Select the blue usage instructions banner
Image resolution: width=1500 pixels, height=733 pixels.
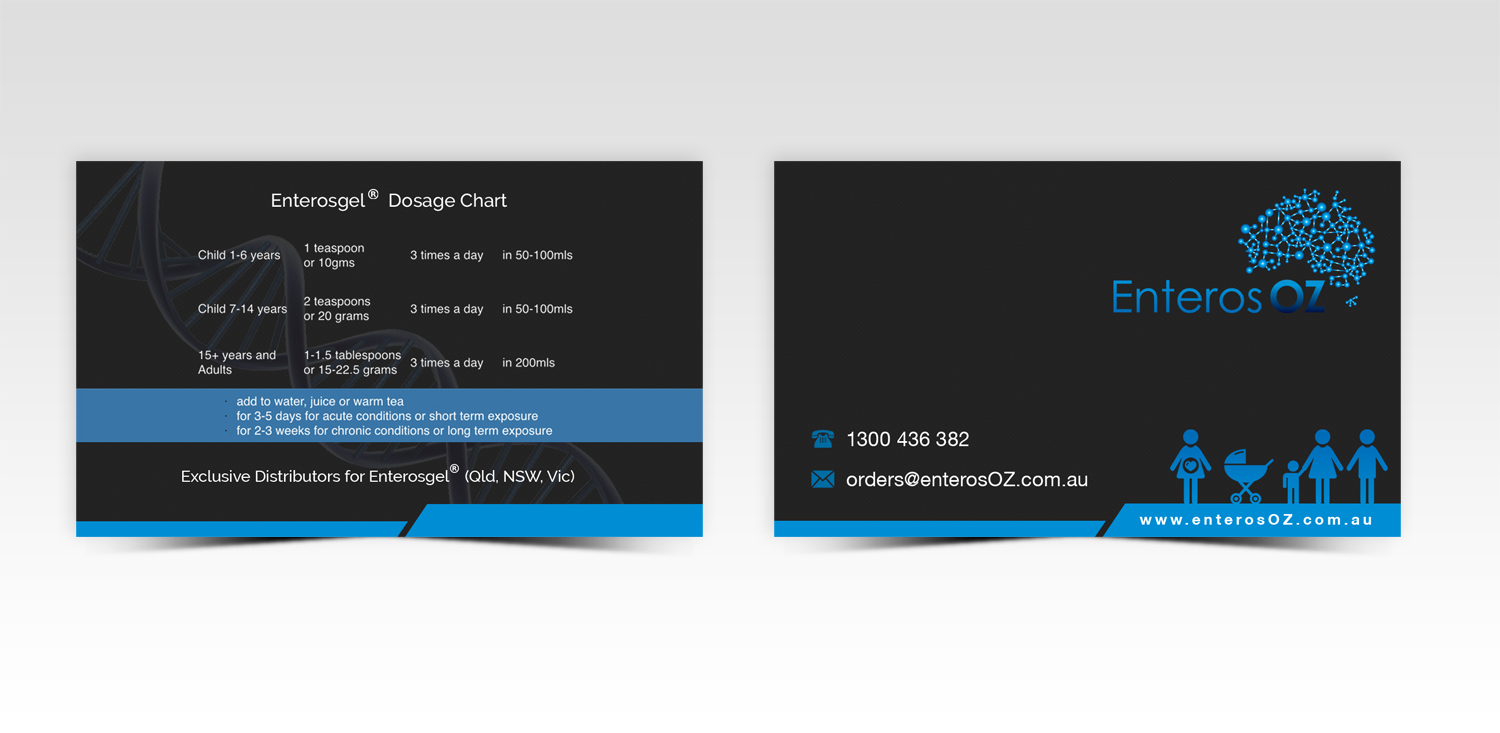point(389,416)
